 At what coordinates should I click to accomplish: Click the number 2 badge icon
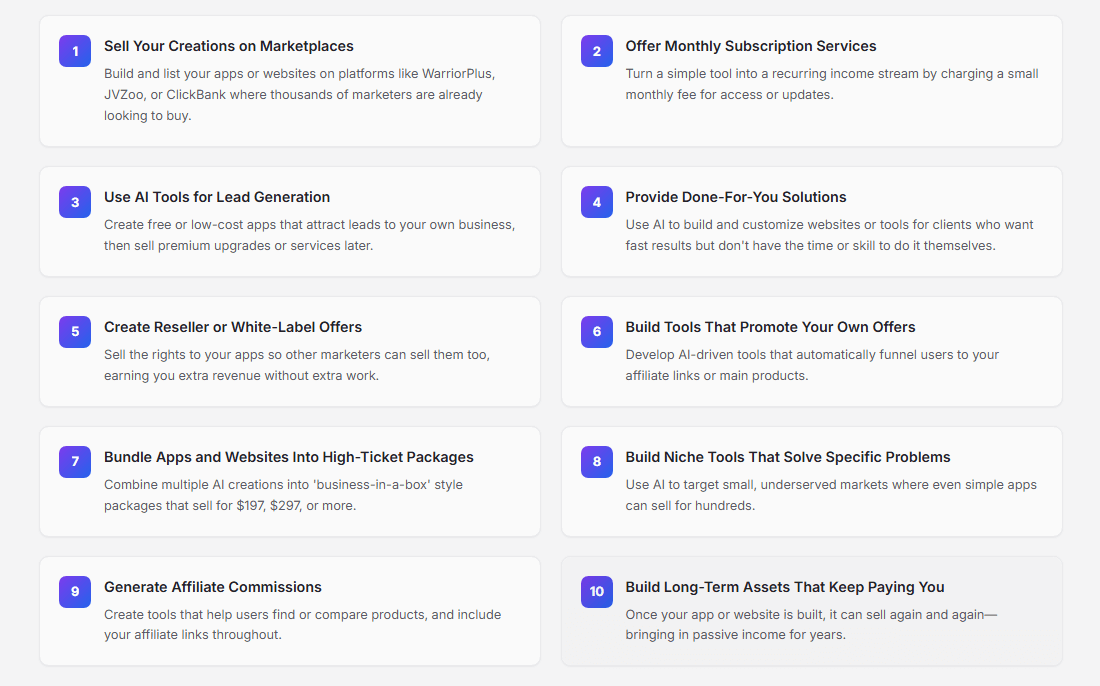tap(597, 51)
